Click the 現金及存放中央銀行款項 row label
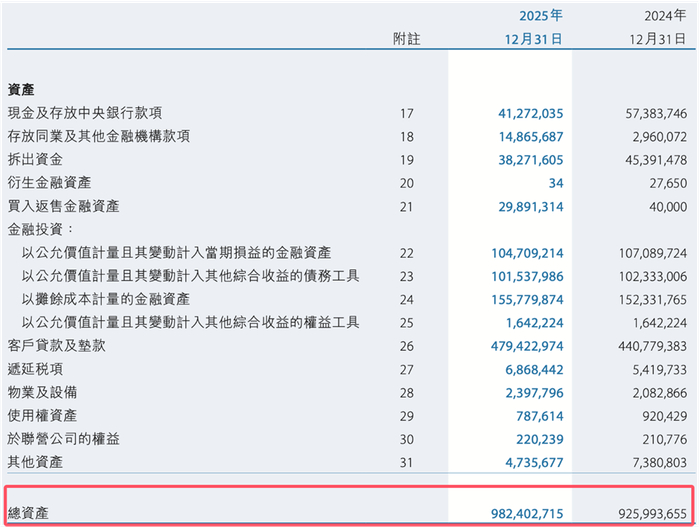Screen dimensions: 700x528 pyautogui.click(x=85, y=113)
